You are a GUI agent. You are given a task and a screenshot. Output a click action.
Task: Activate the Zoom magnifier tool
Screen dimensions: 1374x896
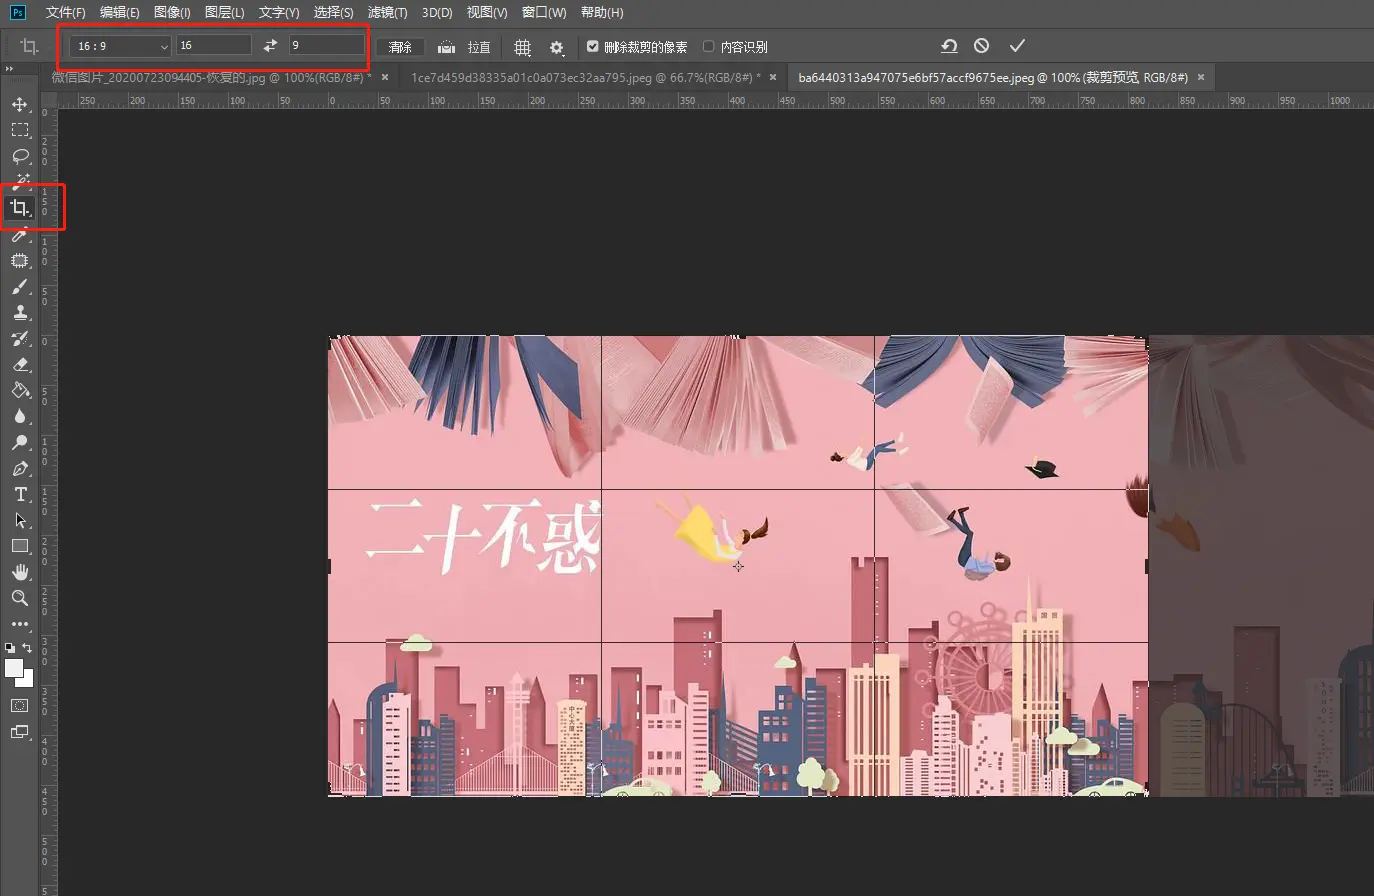pyautogui.click(x=19, y=598)
